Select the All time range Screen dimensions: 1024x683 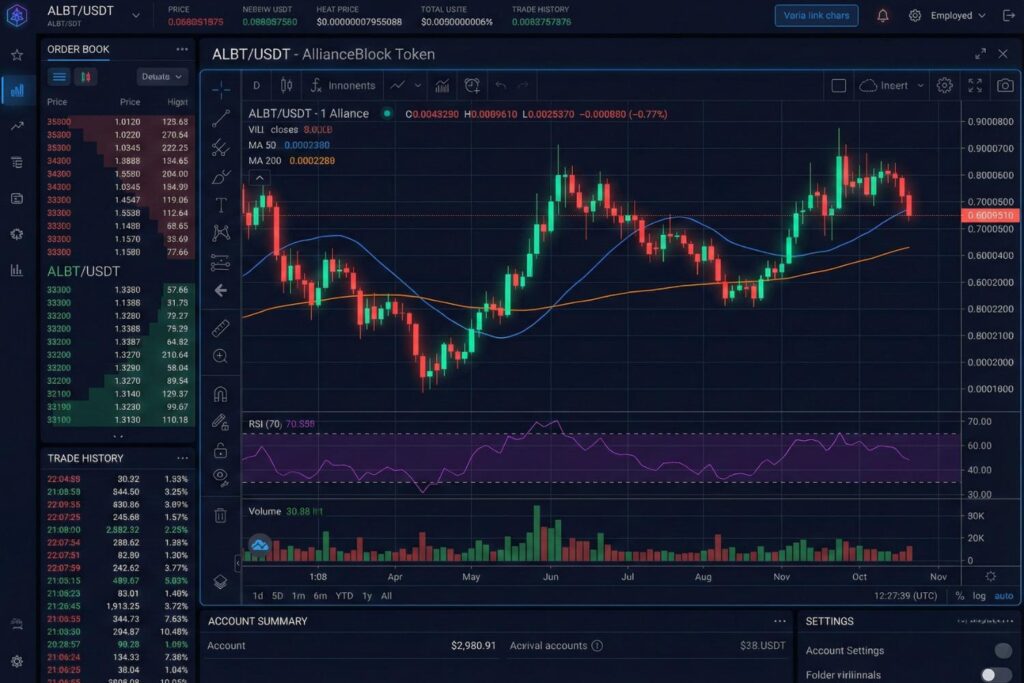pos(387,596)
